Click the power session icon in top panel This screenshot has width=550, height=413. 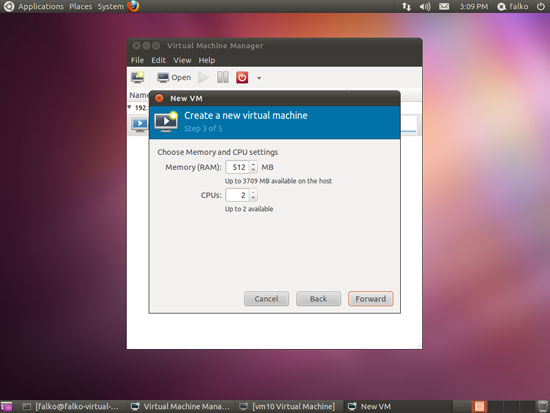point(541,6)
